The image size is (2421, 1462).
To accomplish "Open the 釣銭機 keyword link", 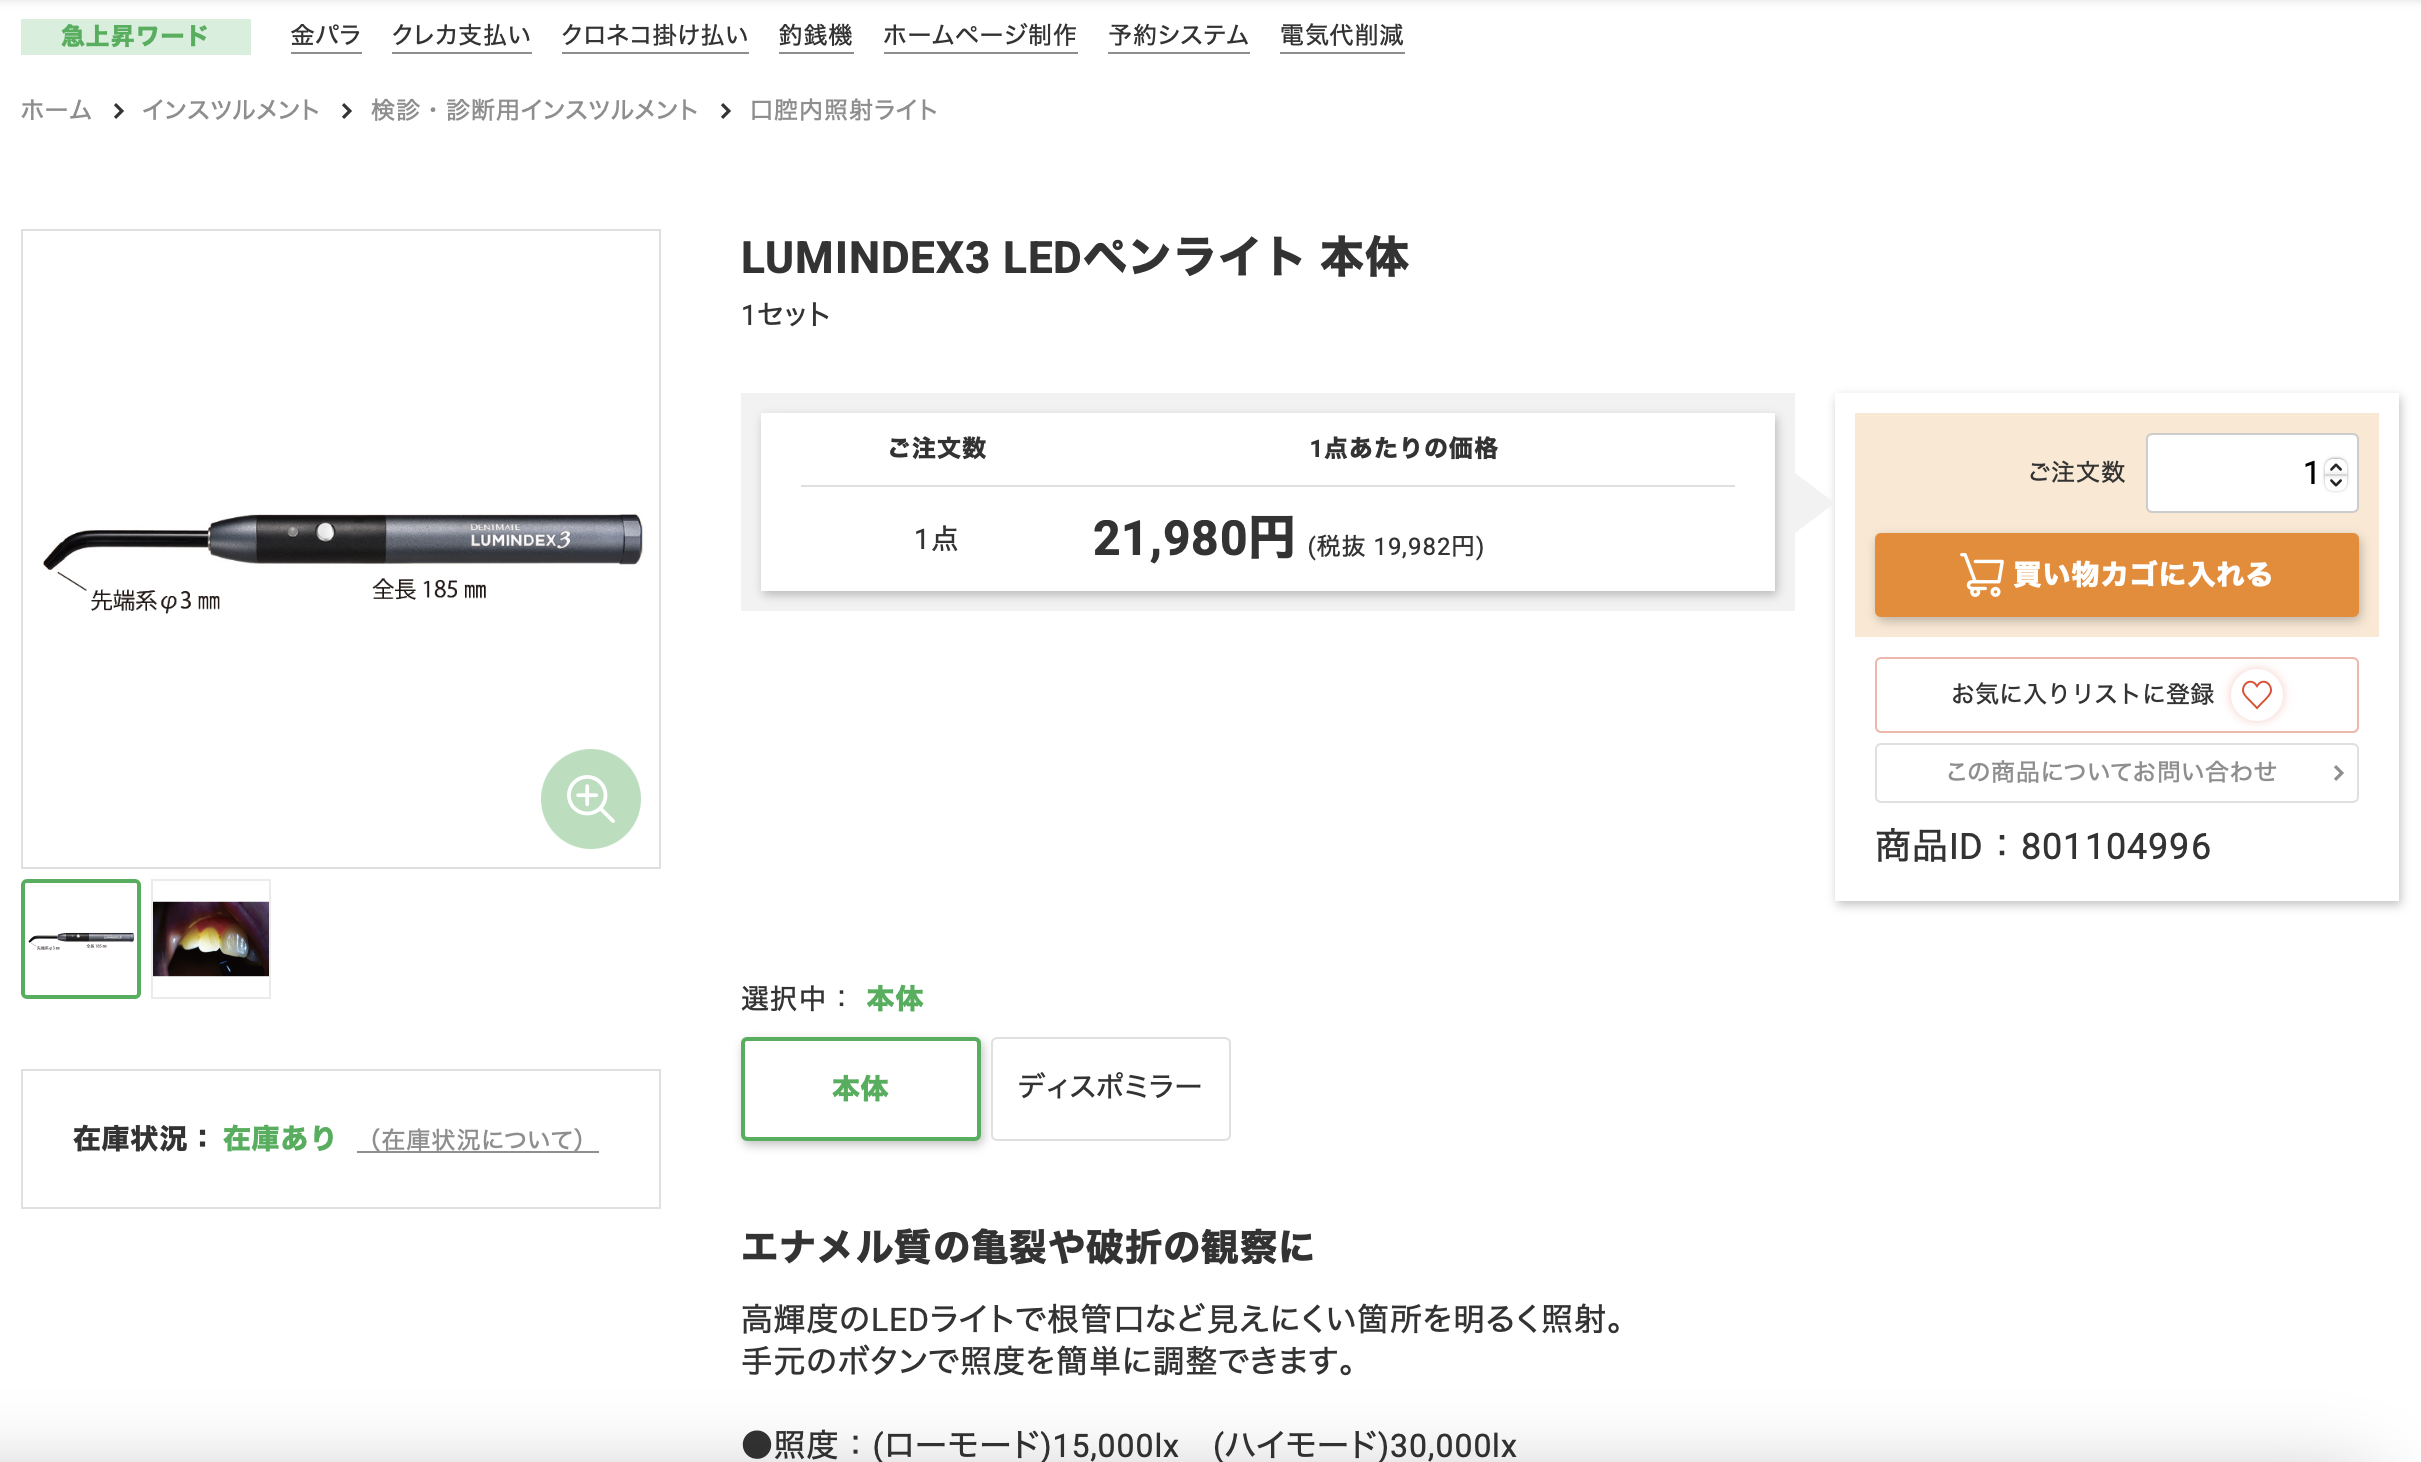I will tap(816, 36).
